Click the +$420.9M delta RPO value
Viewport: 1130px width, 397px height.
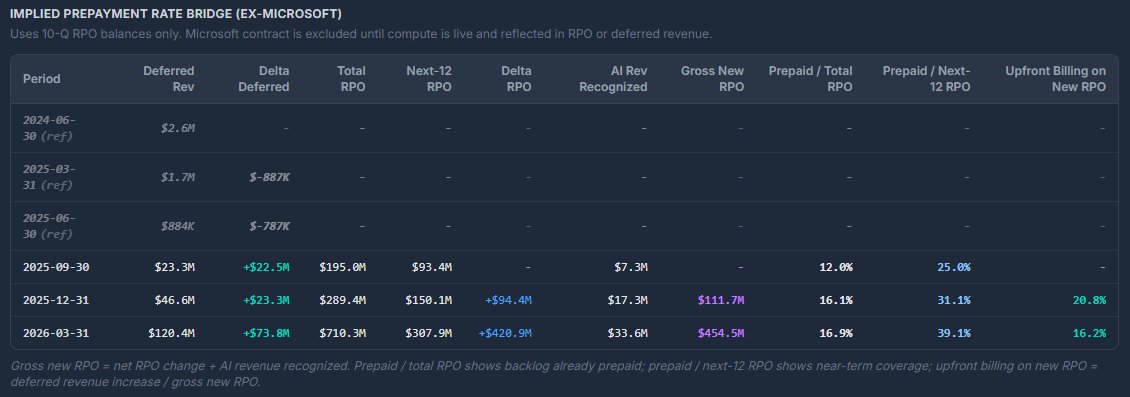(505, 333)
